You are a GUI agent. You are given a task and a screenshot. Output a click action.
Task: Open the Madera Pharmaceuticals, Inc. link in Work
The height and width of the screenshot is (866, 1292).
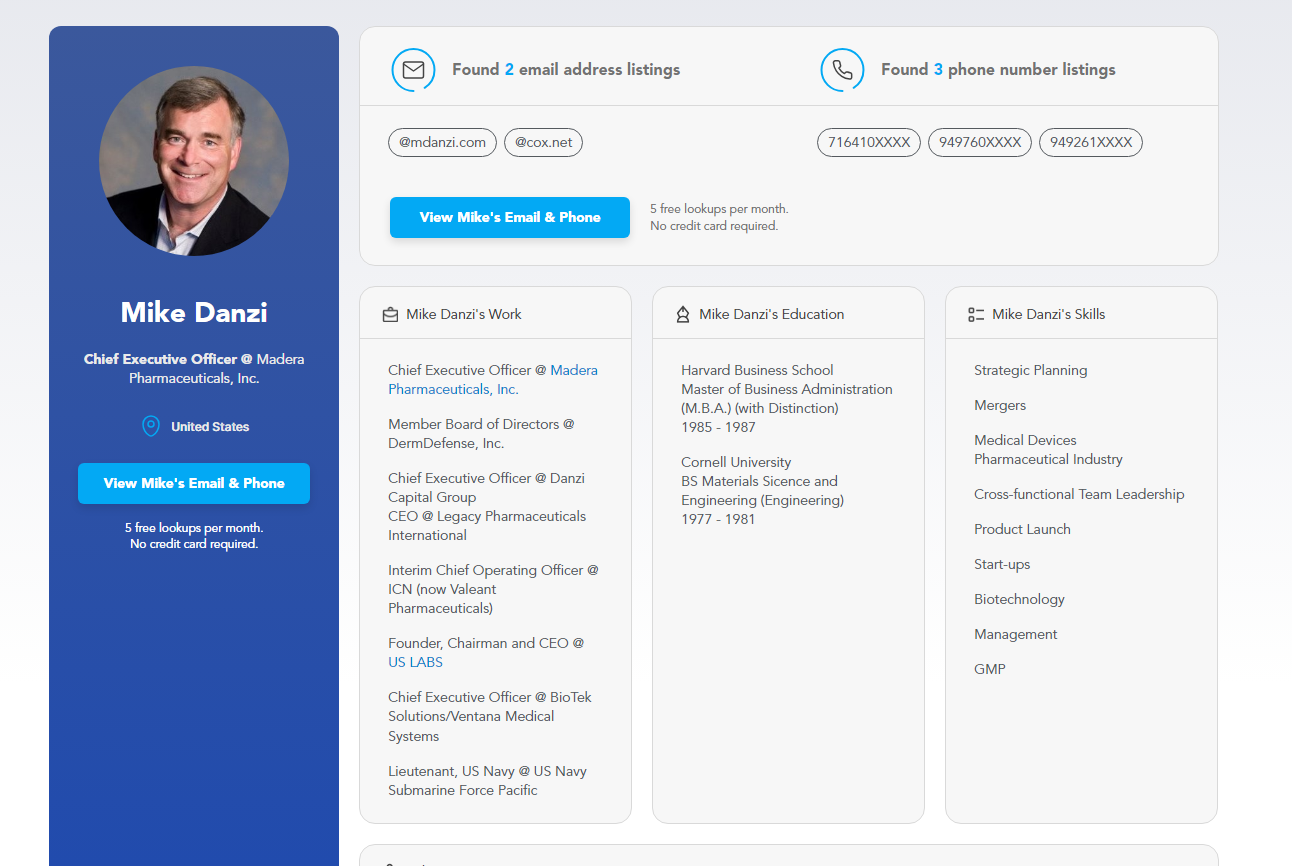pos(493,380)
